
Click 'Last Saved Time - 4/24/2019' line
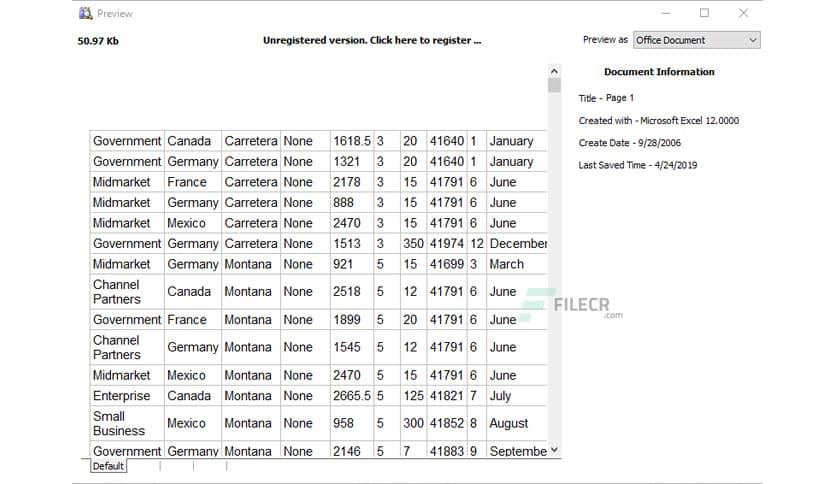point(638,165)
